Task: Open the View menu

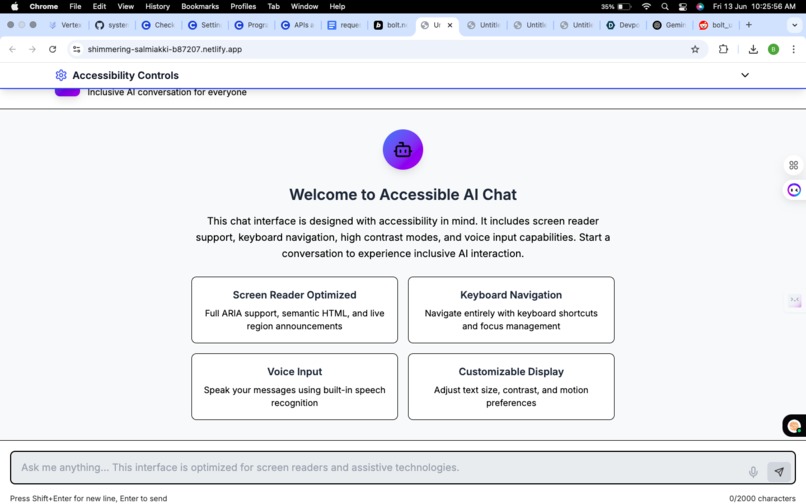Action: [x=125, y=6]
